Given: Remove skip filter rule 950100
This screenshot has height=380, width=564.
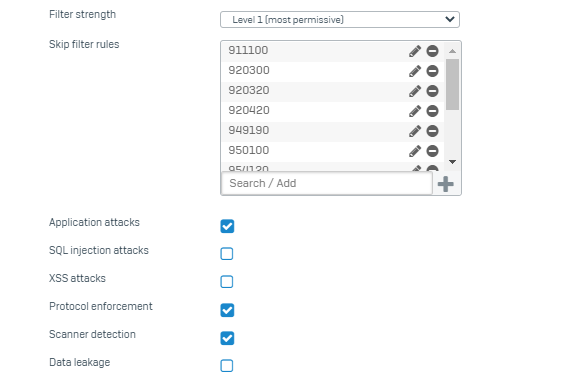Looking at the screenshot, I should coord(432,151).
